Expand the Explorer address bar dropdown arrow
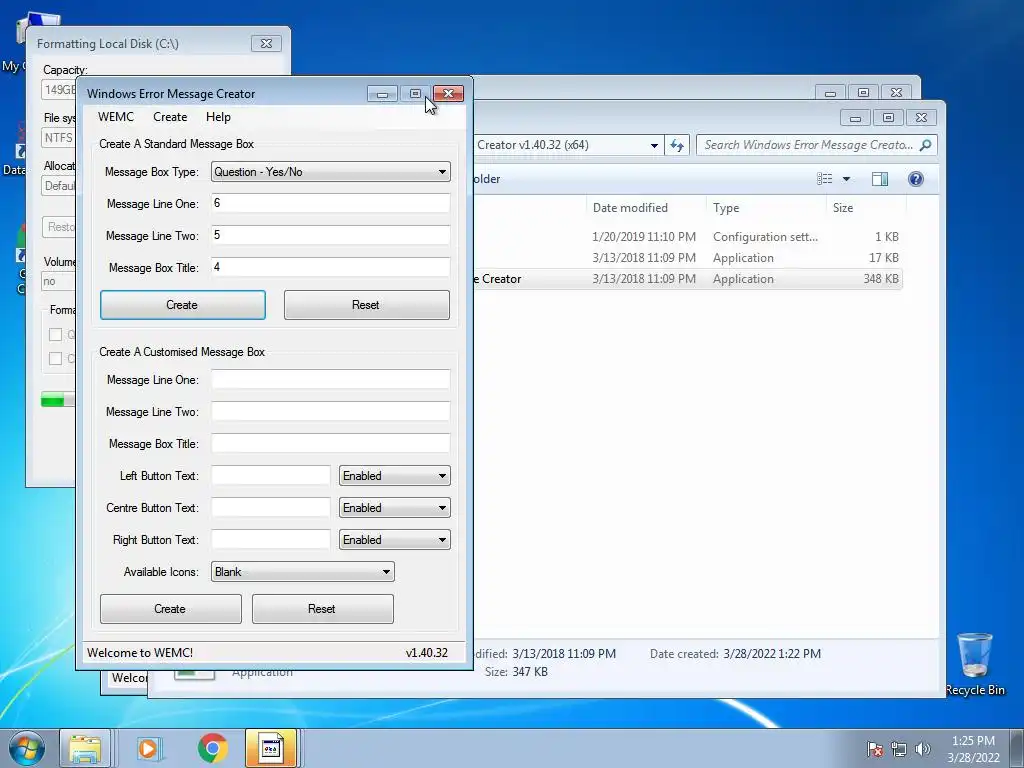The image size is (1024, 768). click(x=654, y=146)
